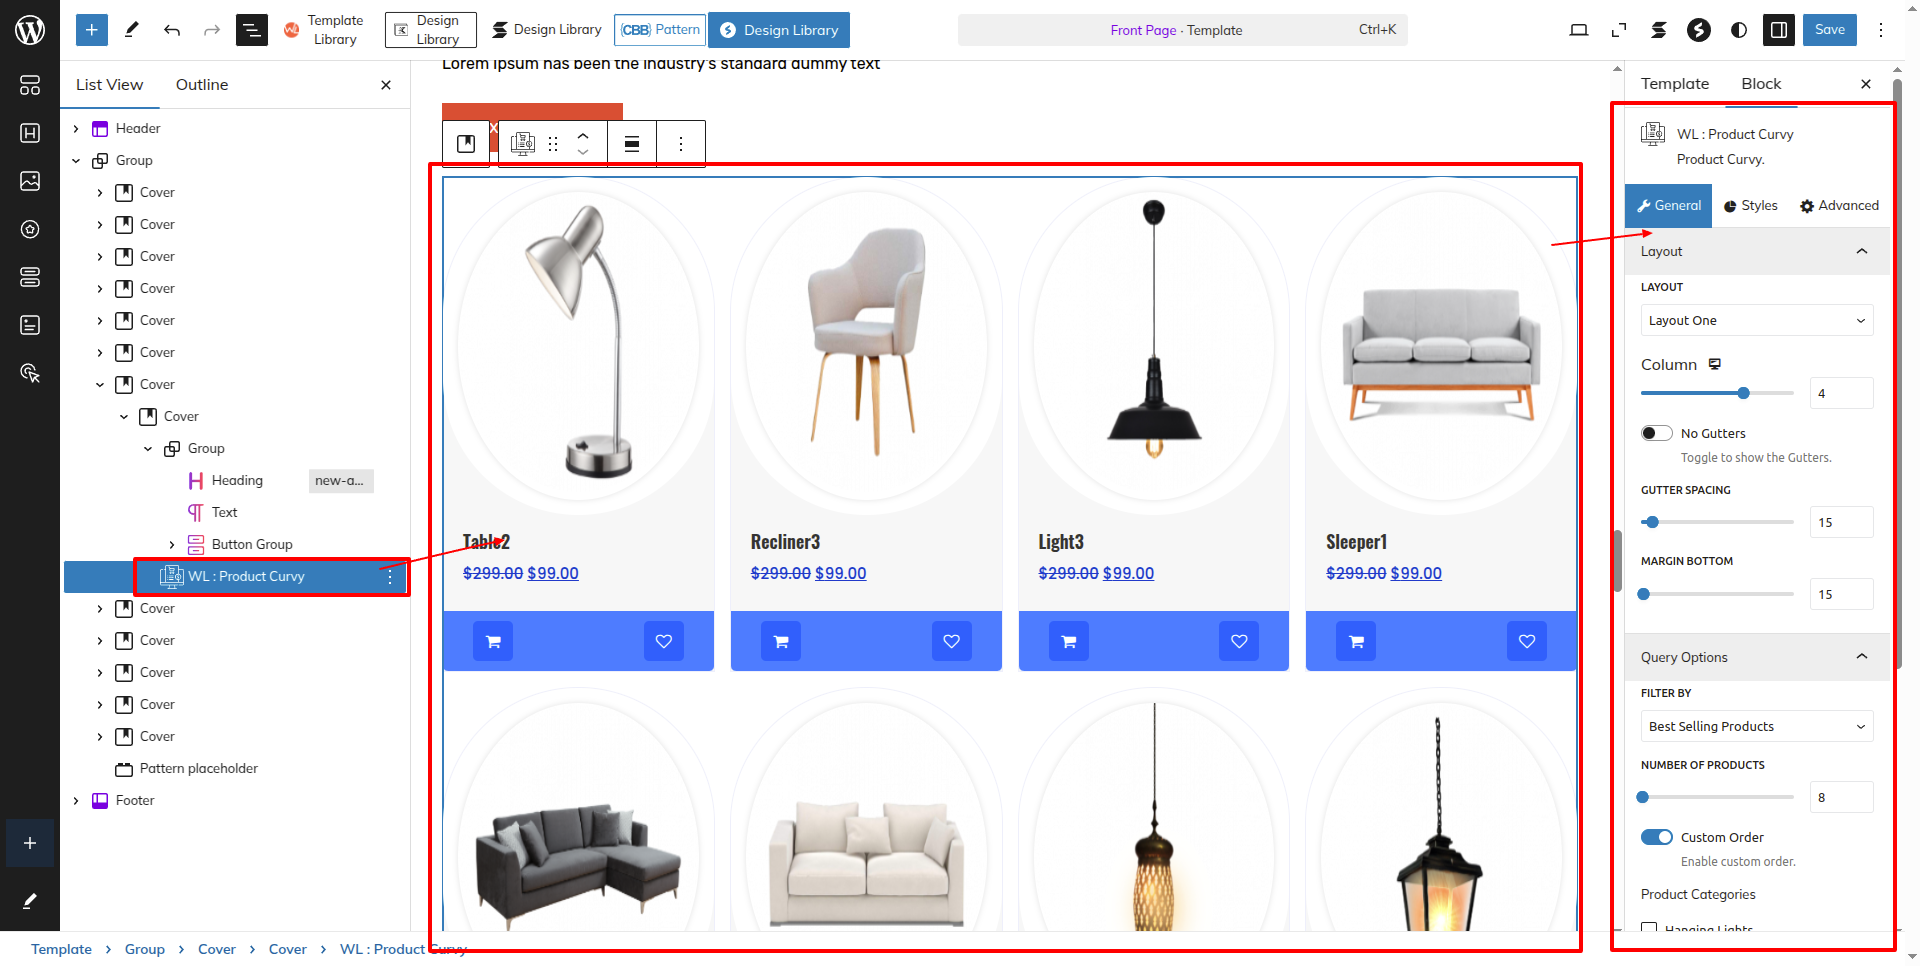This screenshot has width=1920, height=966.
Task: Switch to the Block sidebar tab
Action: (1761, 84)
